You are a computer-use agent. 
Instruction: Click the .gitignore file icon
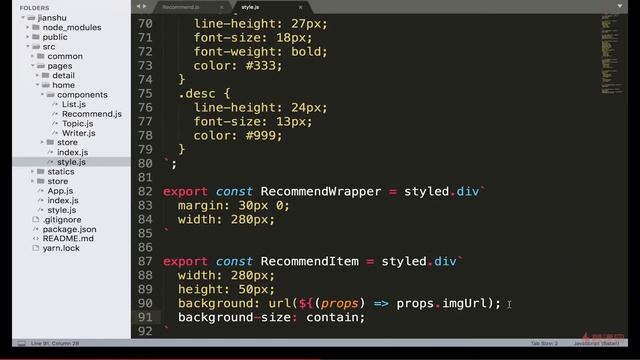[36, 220]
